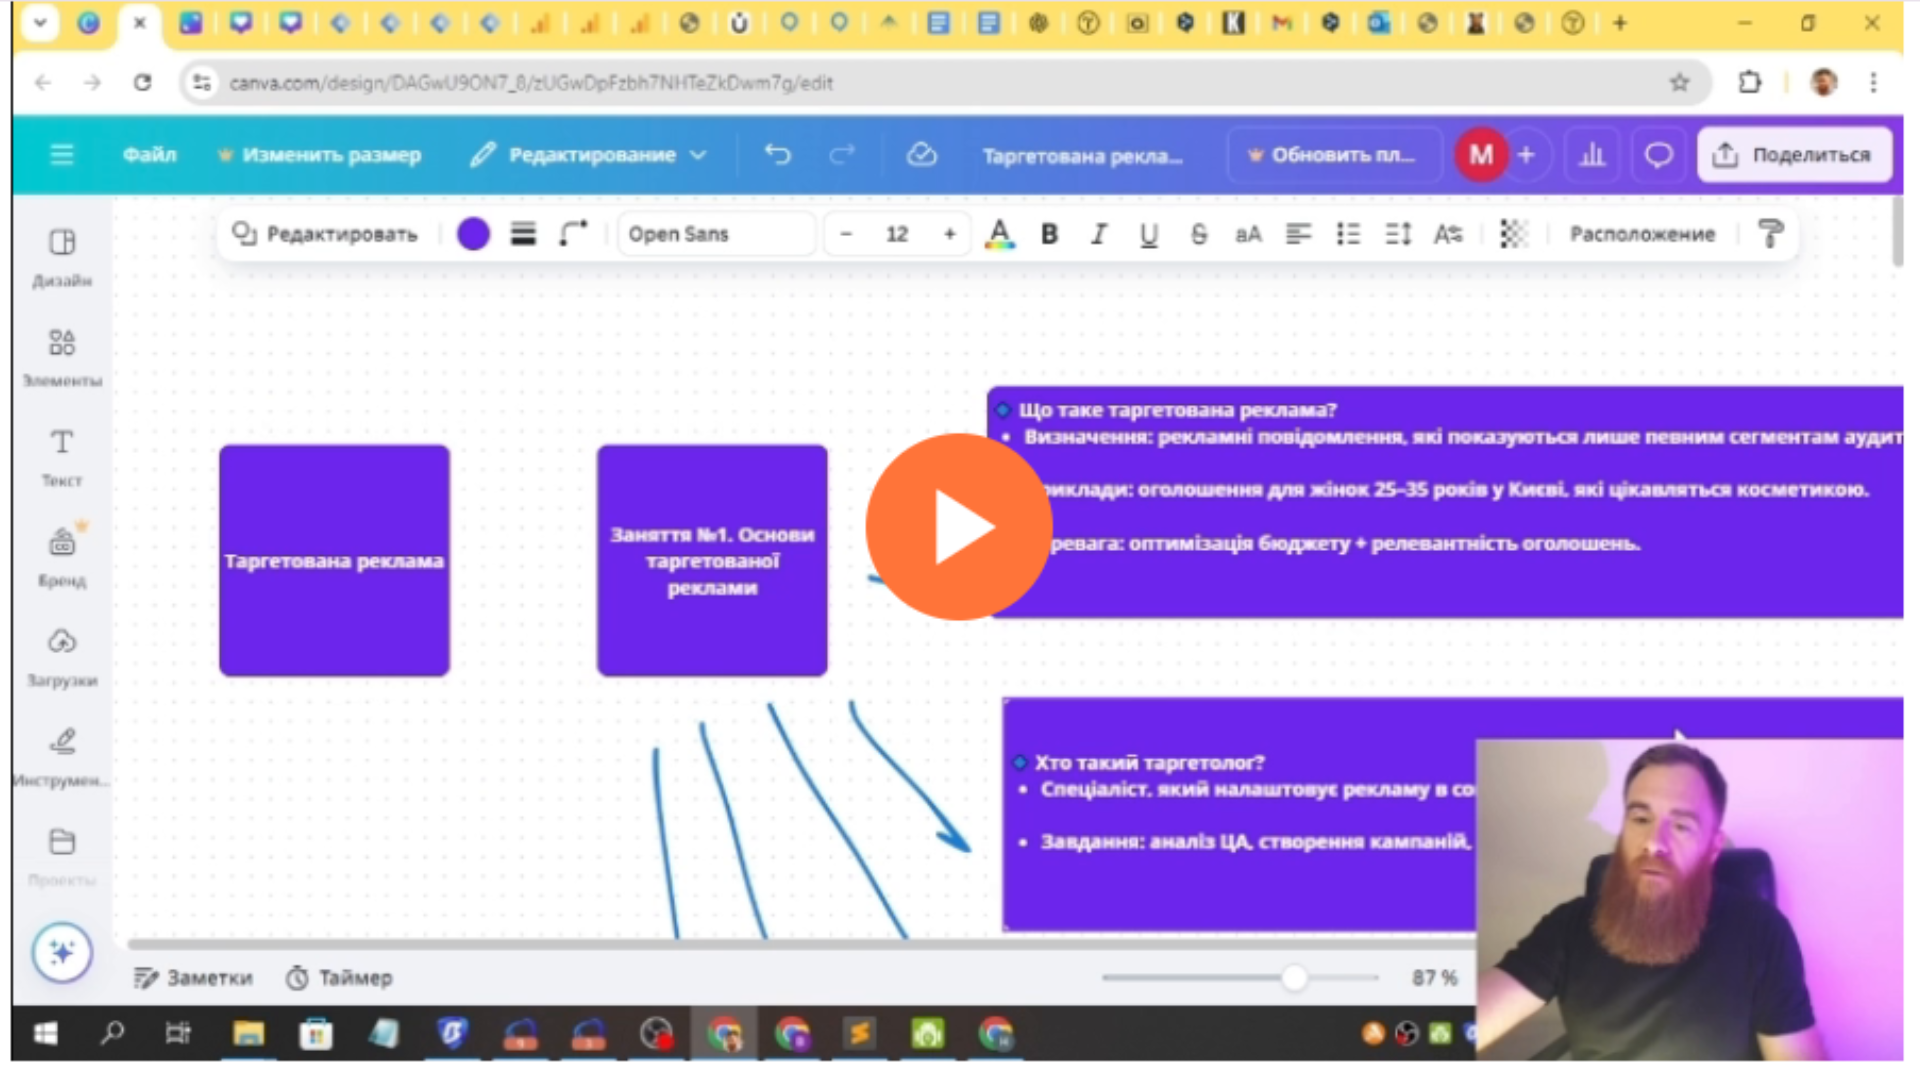
Task: Open the Расположение position tab
Action: pos(1641,234)
